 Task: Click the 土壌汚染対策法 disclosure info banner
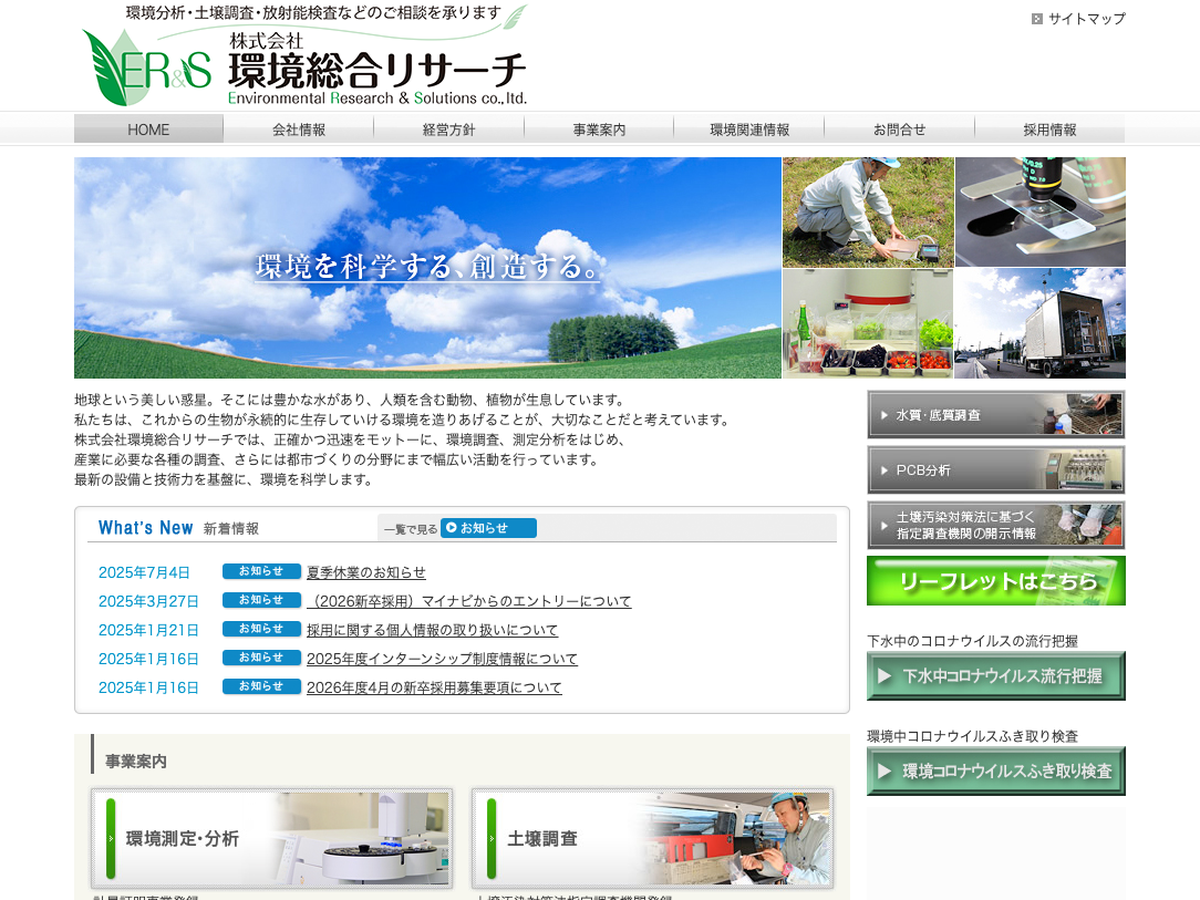click(x=995, y=525)
